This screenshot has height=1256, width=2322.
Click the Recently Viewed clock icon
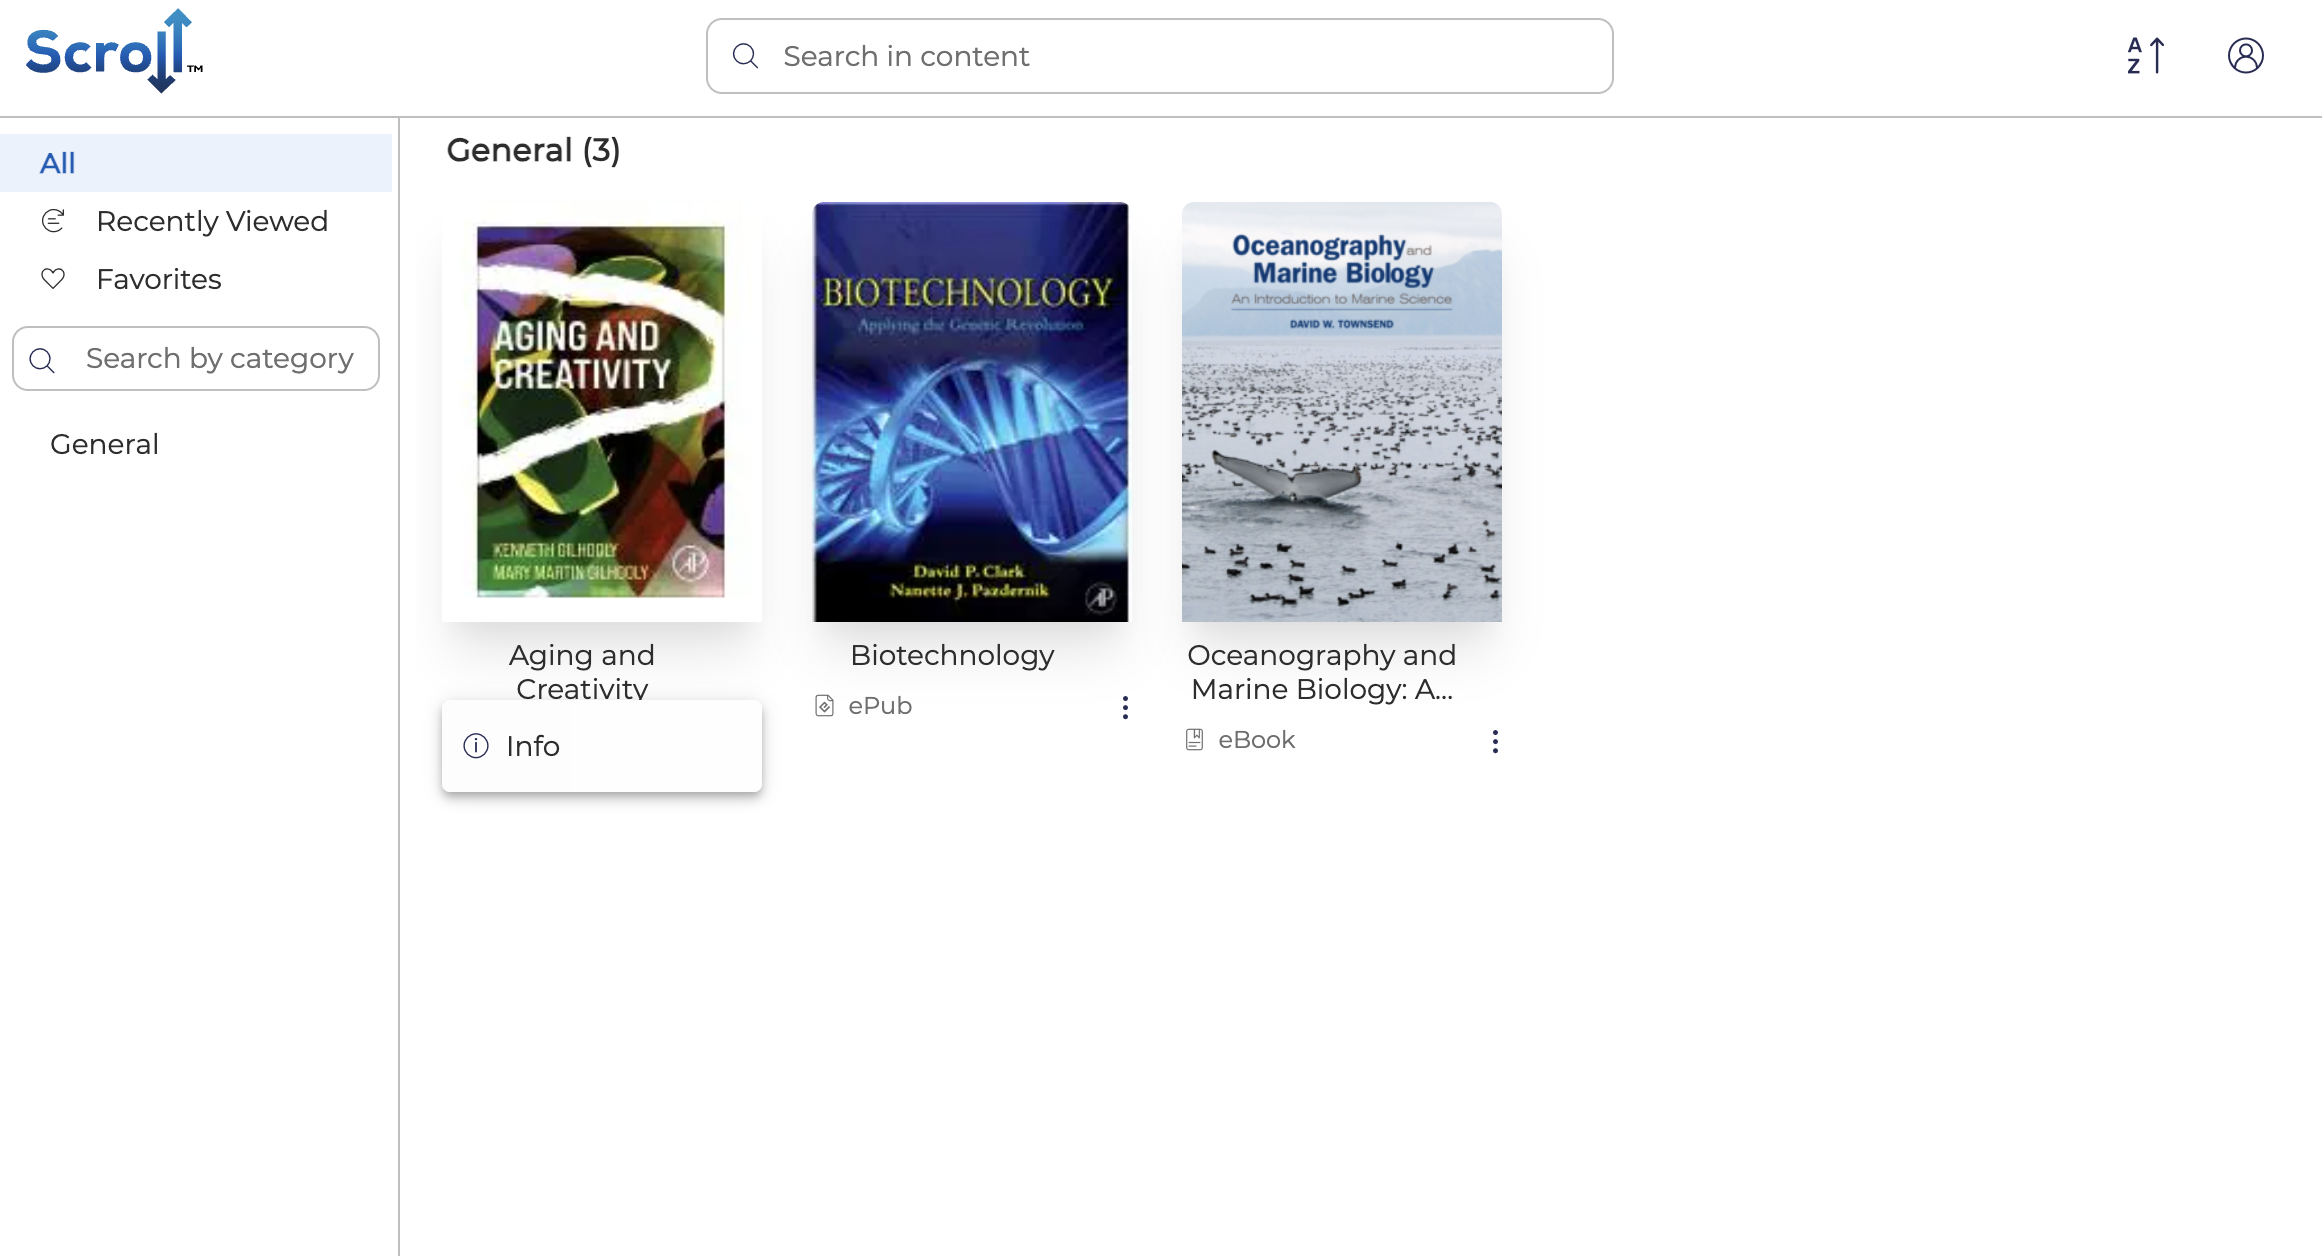[x=53, y=221]
